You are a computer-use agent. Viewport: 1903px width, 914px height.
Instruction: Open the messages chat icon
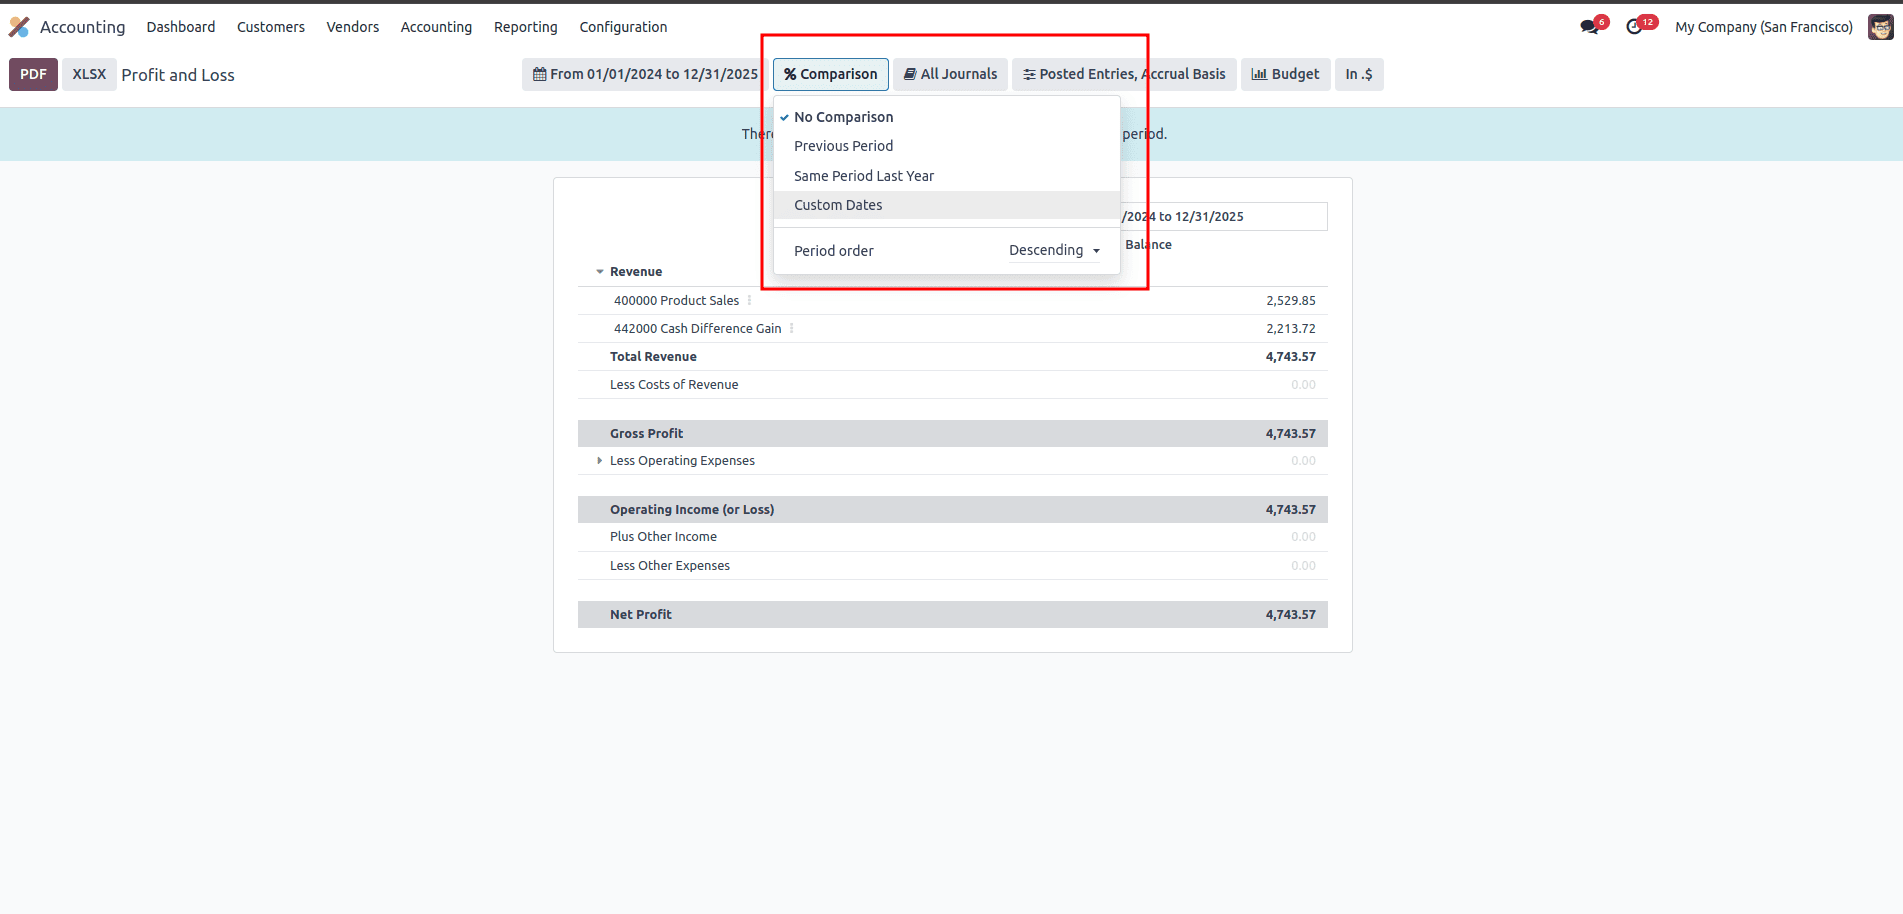pos(1589,27)
